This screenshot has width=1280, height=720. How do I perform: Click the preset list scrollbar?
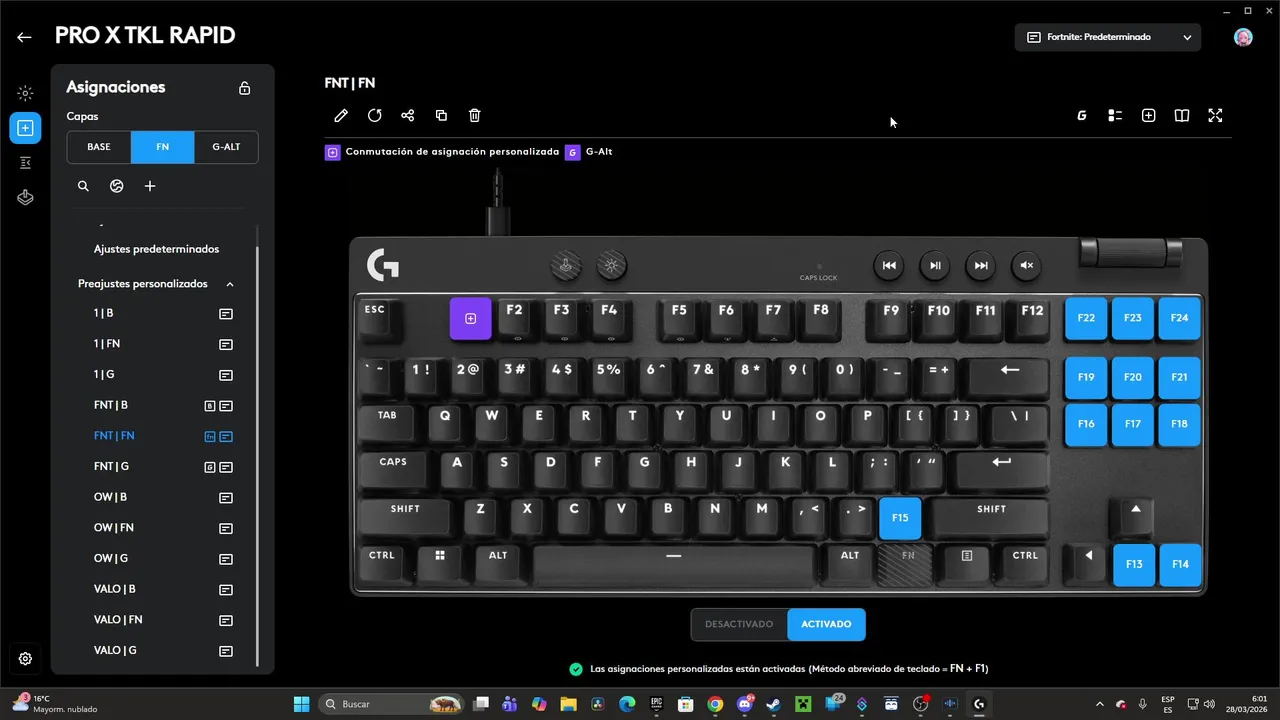(258, 458)
